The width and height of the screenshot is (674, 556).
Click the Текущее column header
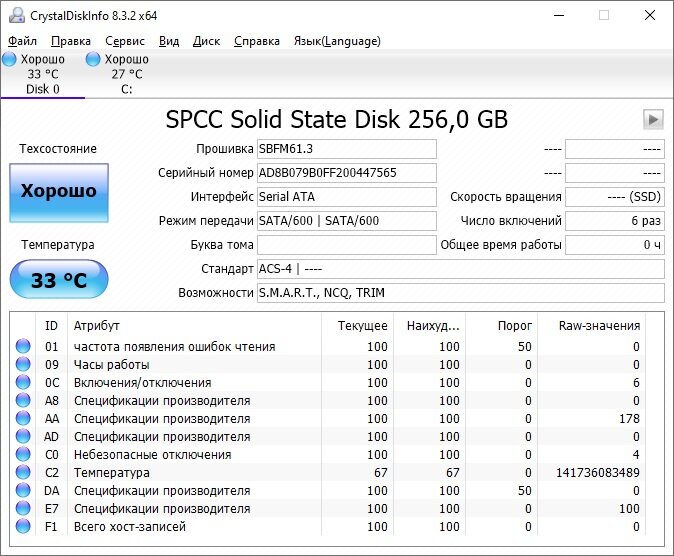point(357,326)
